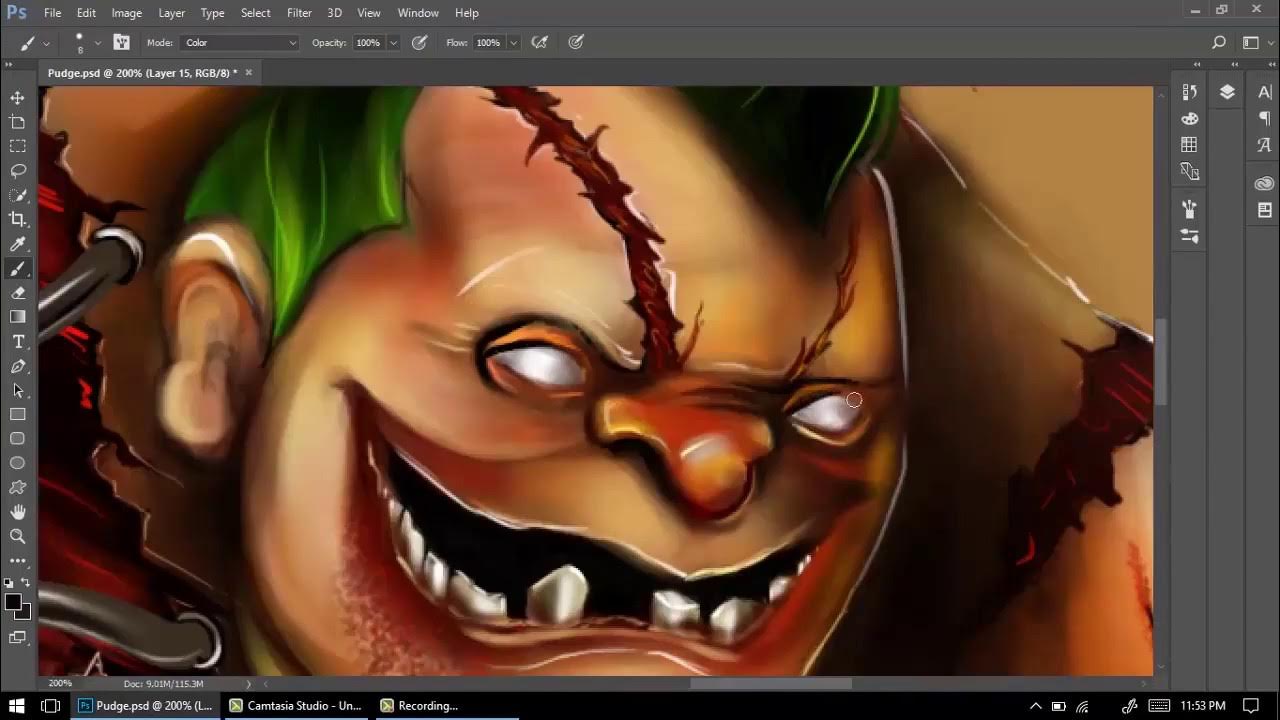
Task: Select the Rounded Rectangle tool
Action: pos(17,439)
